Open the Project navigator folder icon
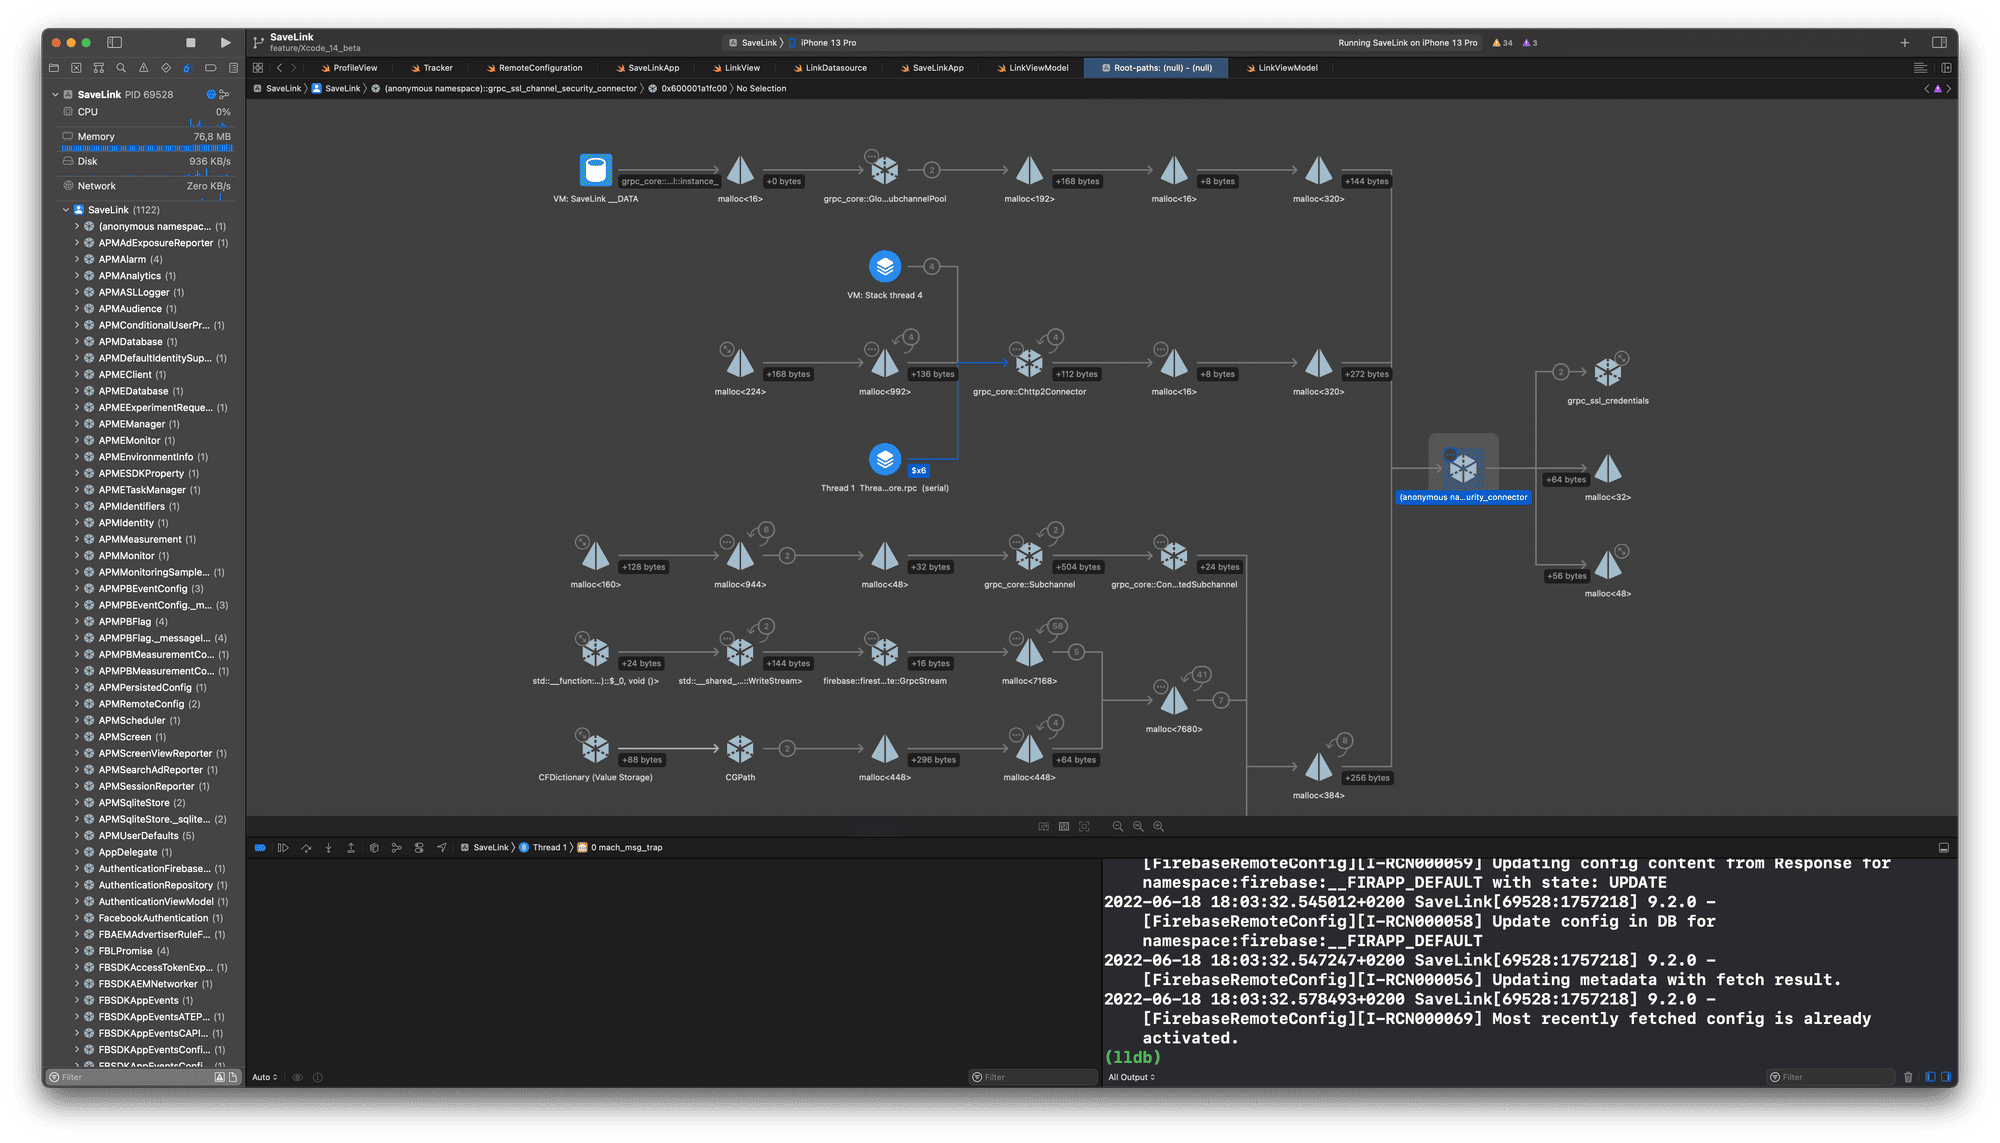Viewport: 2000px width, 1143px height. pos(54,68)
